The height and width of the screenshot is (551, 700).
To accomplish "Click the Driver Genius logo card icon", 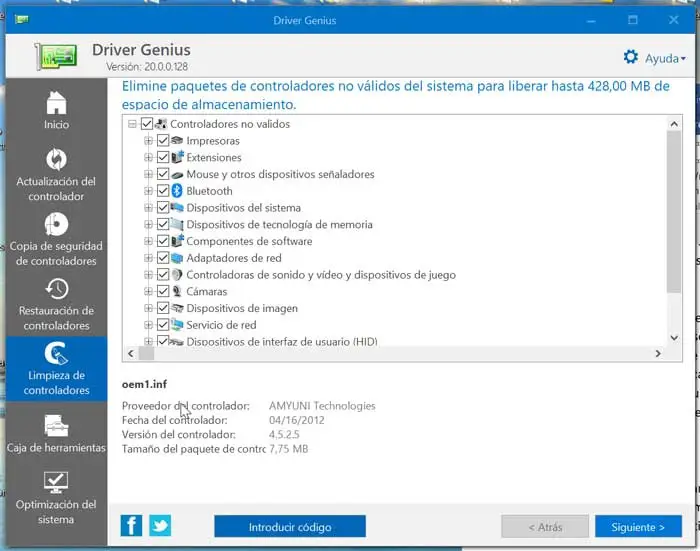I will [x=56, y=56].
